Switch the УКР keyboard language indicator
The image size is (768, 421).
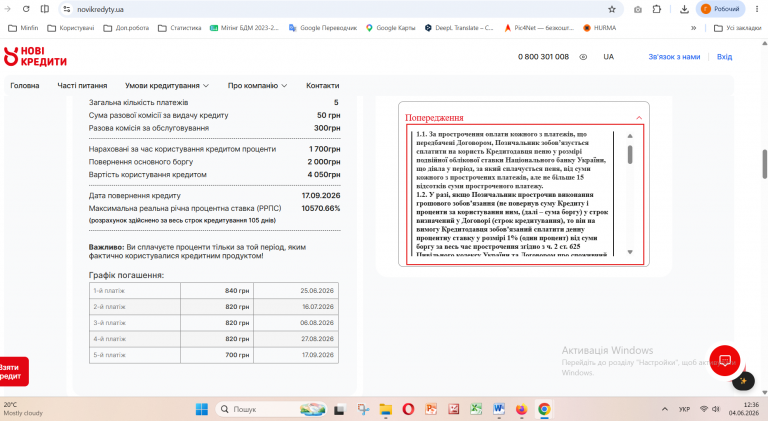(684, 409)
